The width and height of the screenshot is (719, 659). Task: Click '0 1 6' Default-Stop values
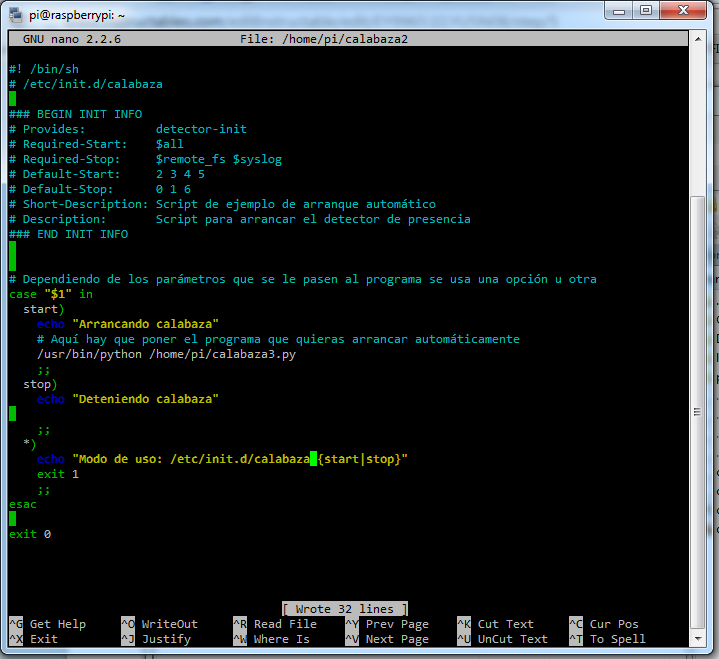[x=173, y=189]
